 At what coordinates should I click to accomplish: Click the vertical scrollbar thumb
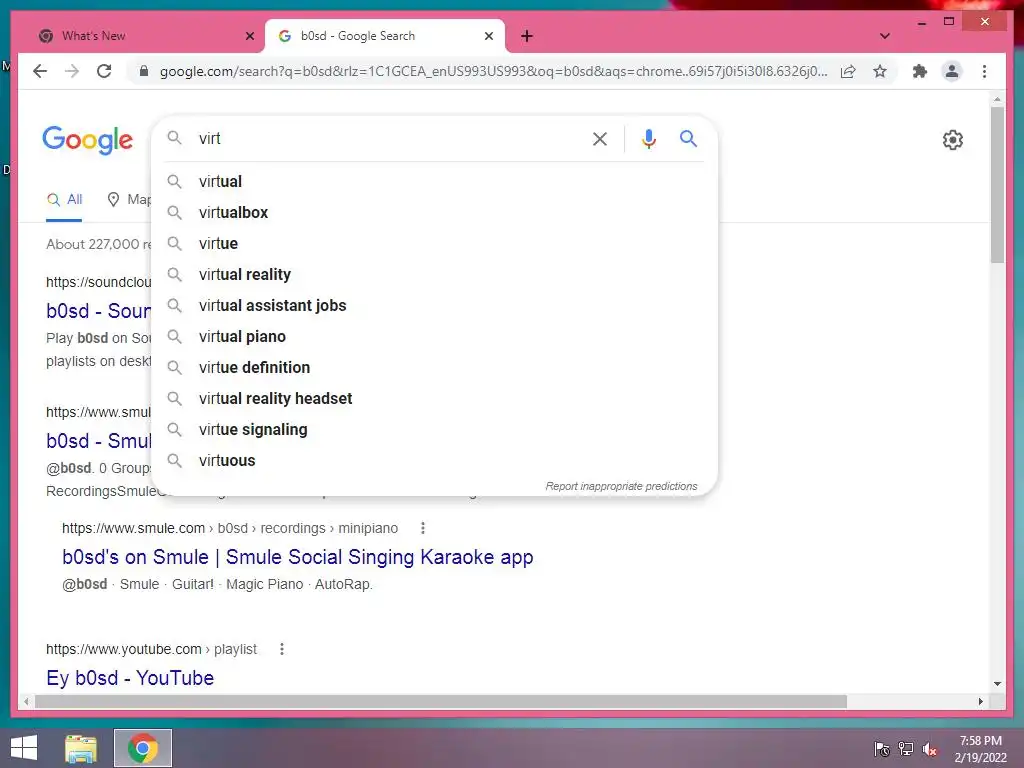997,185
